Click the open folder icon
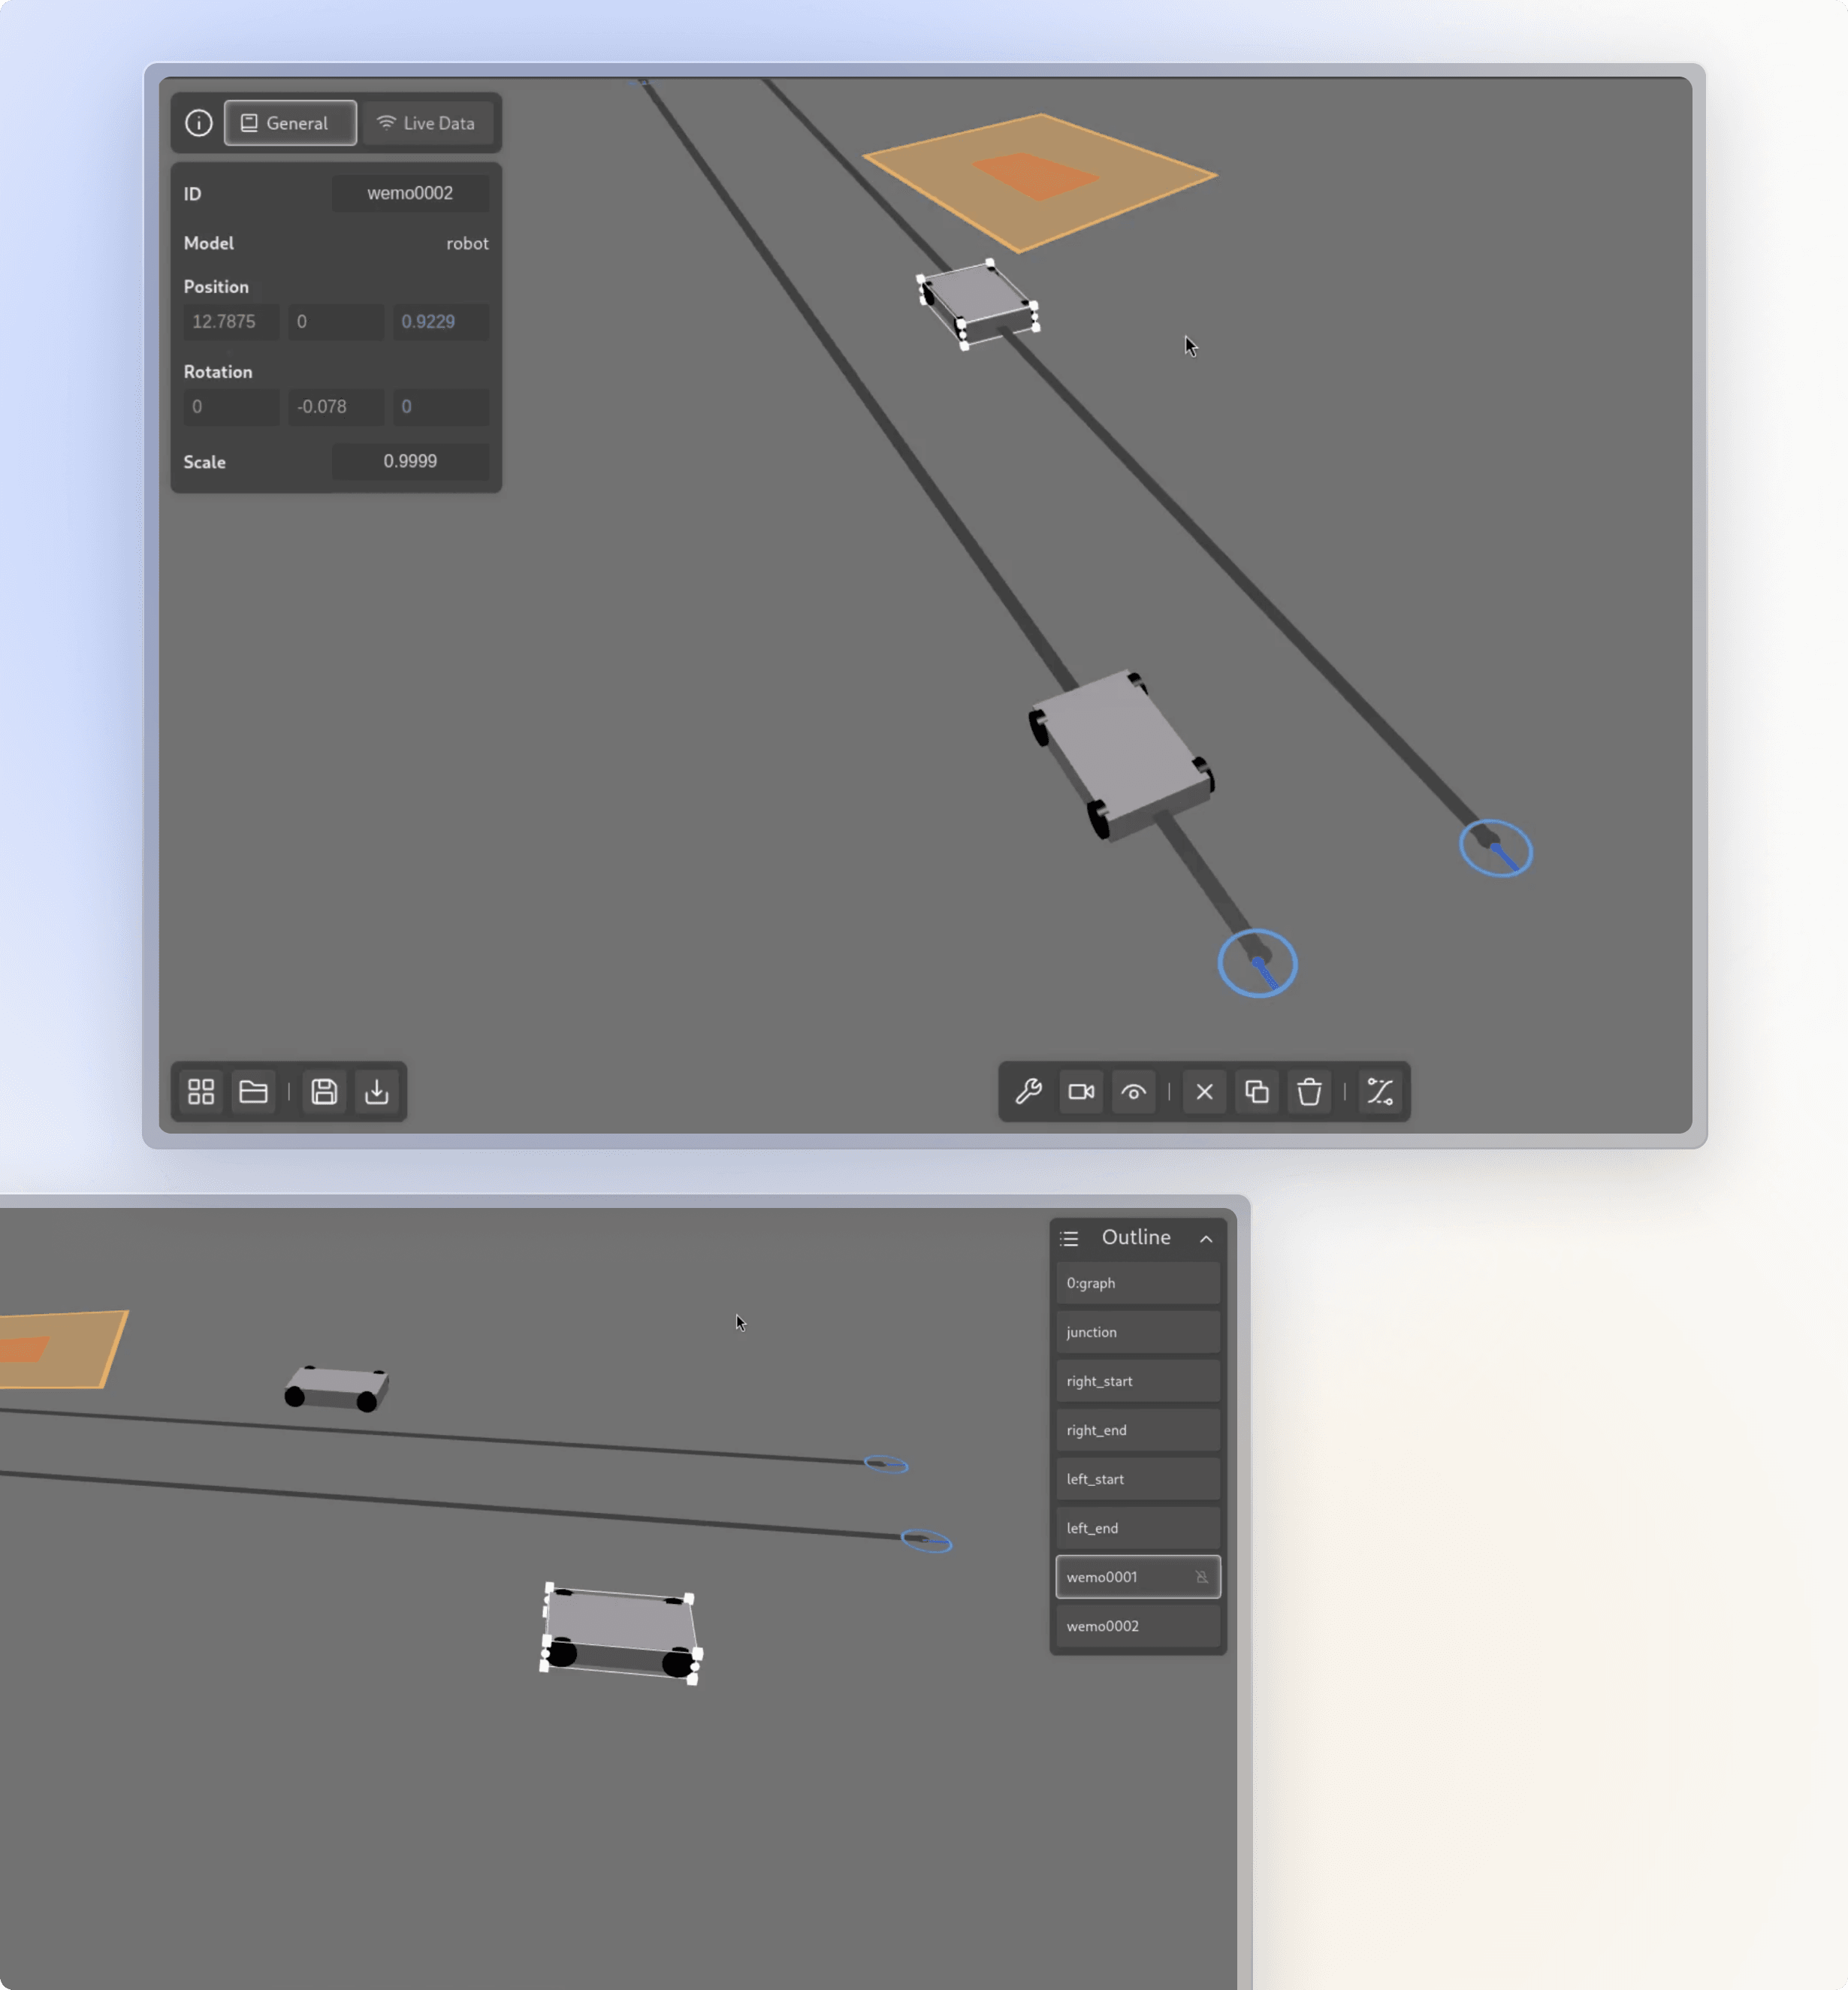1848x1990 pixels. 253,1091
